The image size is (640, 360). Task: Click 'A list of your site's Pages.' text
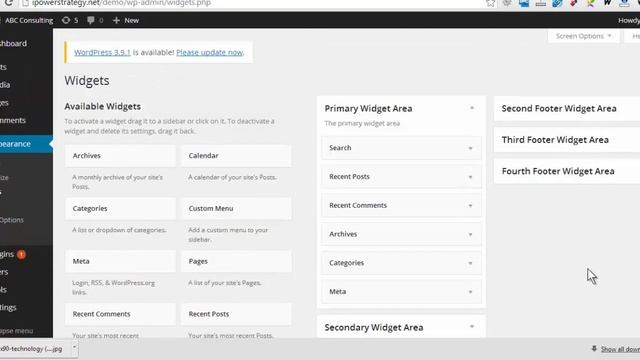coord(224,282)
